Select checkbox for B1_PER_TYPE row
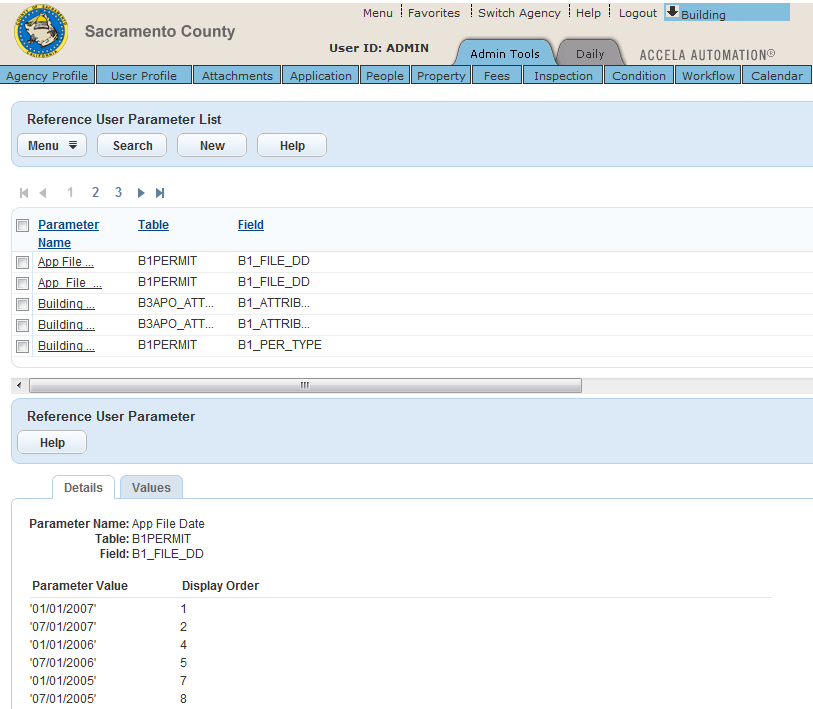 point(22,346)
